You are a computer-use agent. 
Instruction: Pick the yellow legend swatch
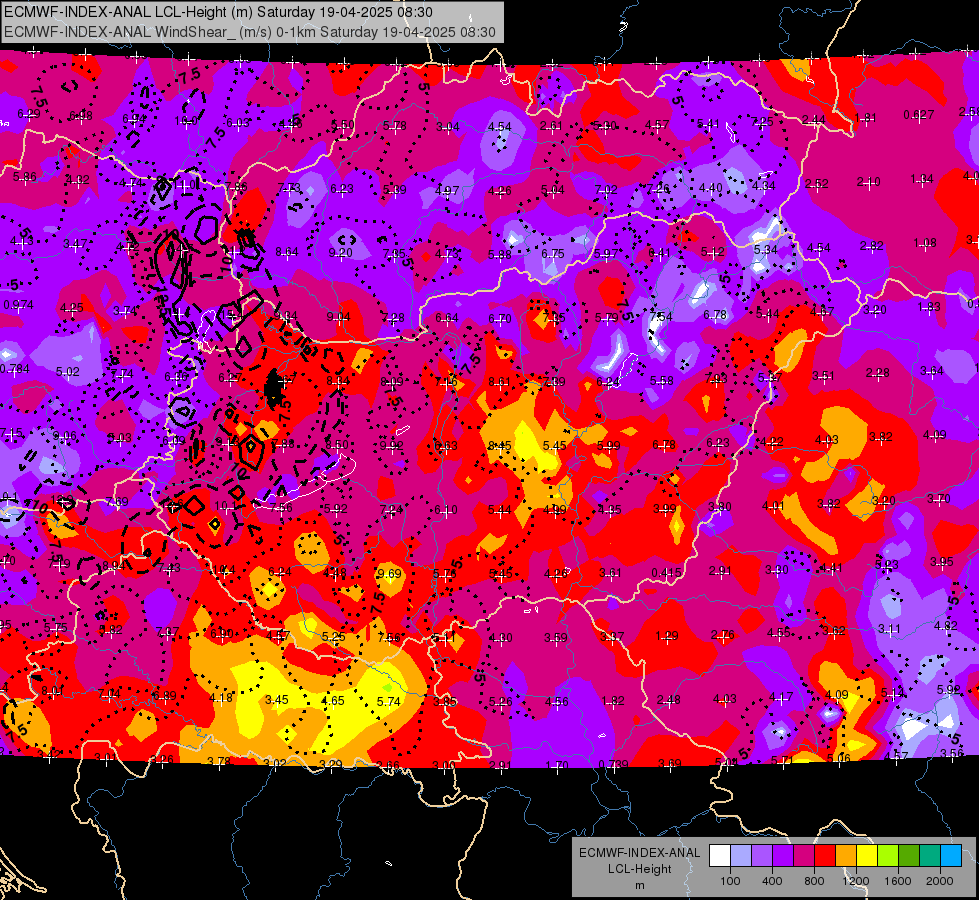click(867, 856)
